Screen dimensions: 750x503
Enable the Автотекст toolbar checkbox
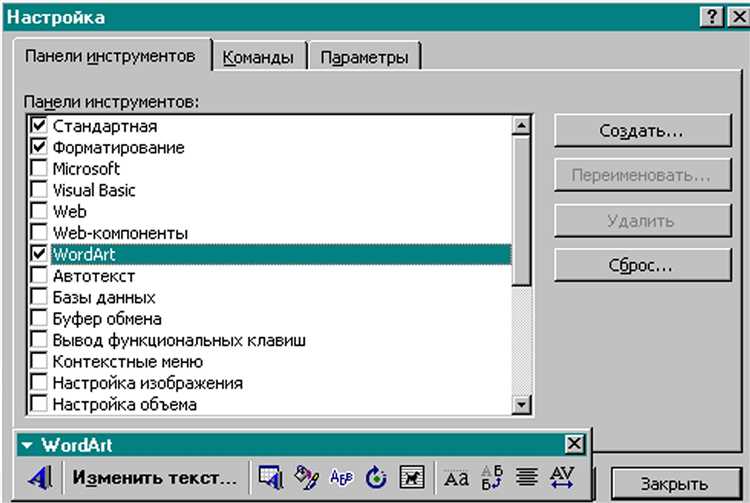tap(38, 275)
